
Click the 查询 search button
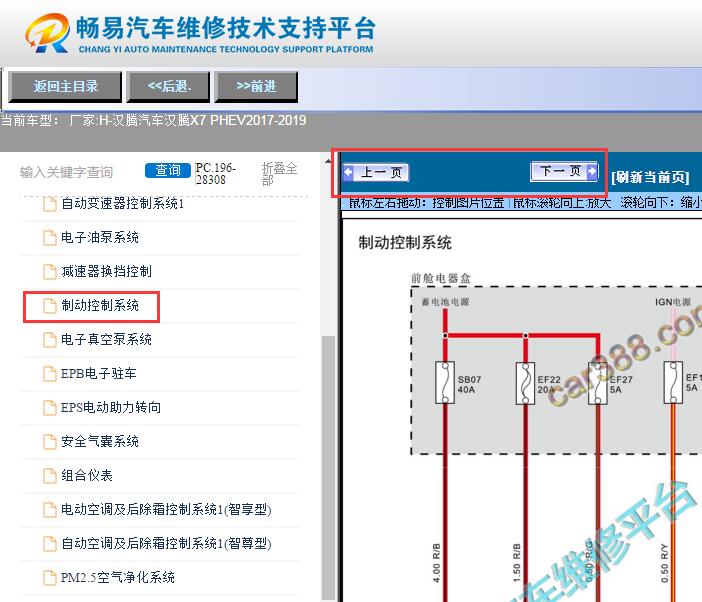pyautogui.click(x=168, y=171)
